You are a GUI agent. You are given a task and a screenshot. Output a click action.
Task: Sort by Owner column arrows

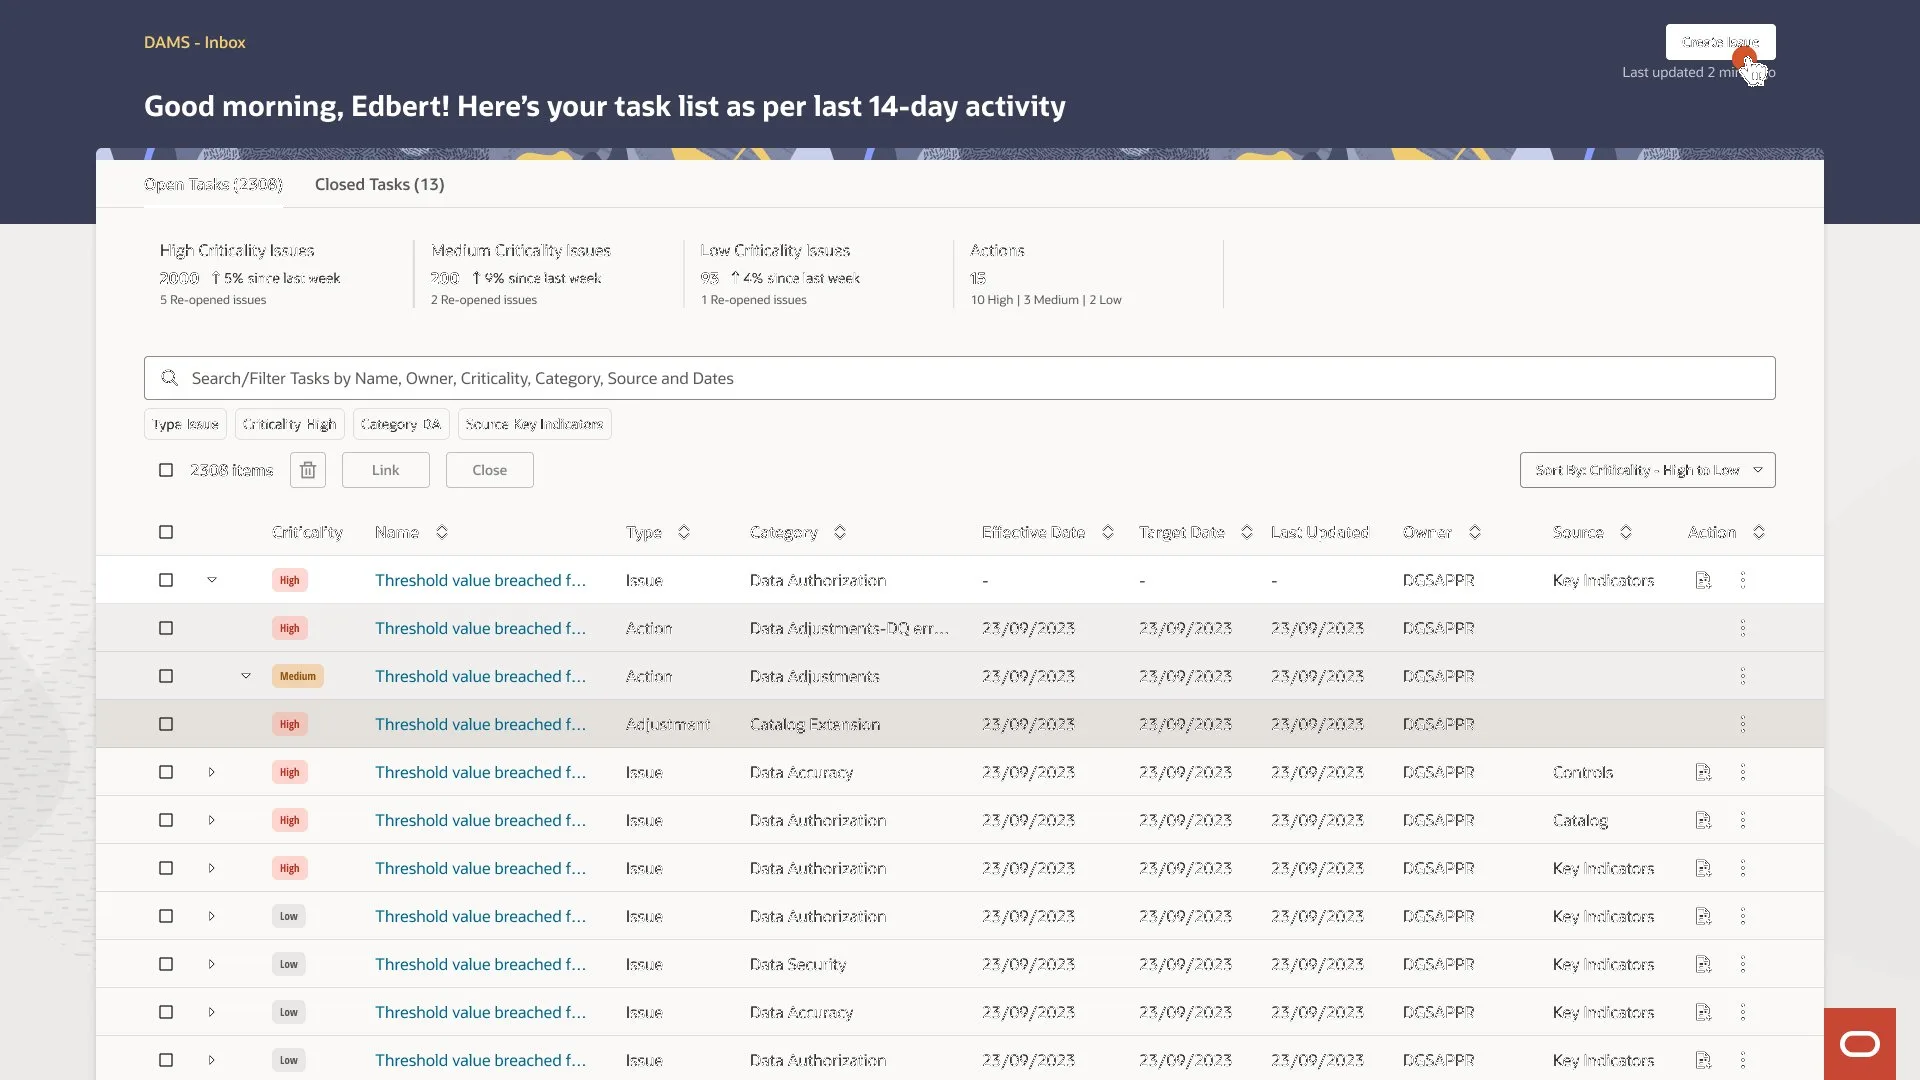1475,532
